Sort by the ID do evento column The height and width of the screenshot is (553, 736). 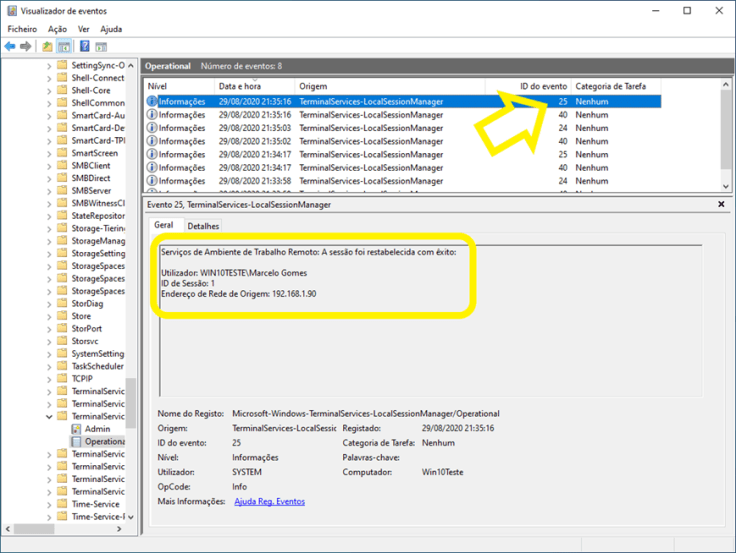click(x=543, y=87)
